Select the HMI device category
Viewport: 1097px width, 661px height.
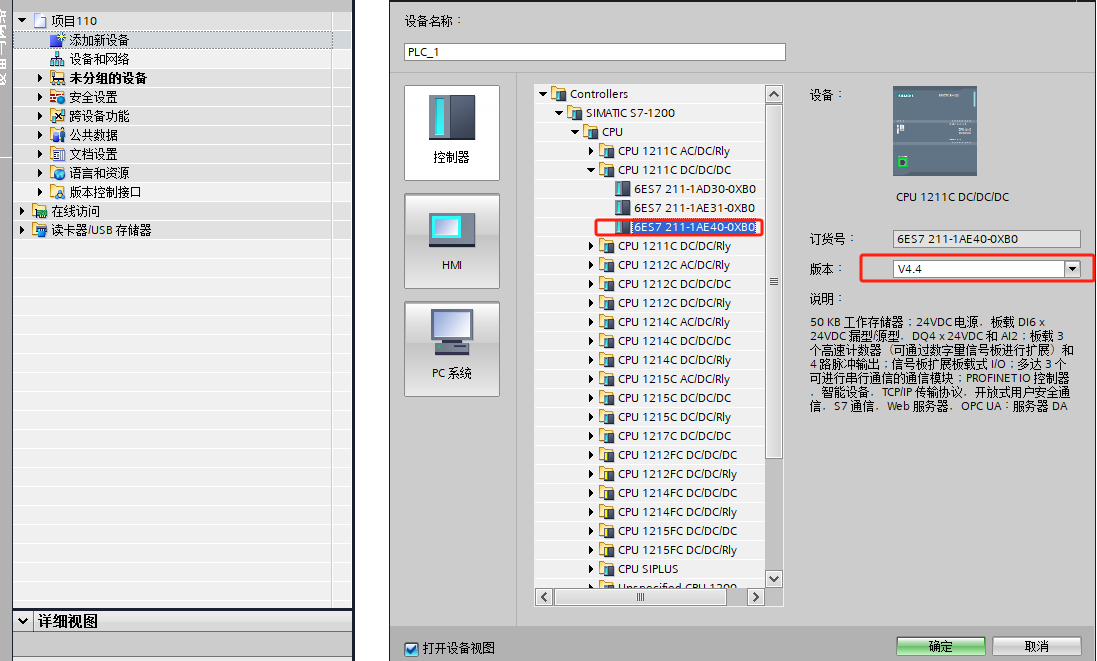(452, 241)
